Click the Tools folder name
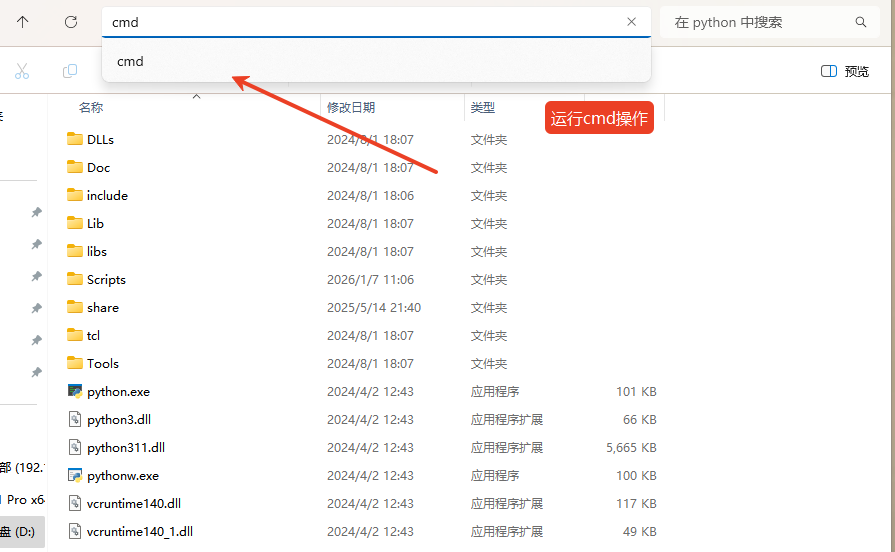 (x=103, y=363)
